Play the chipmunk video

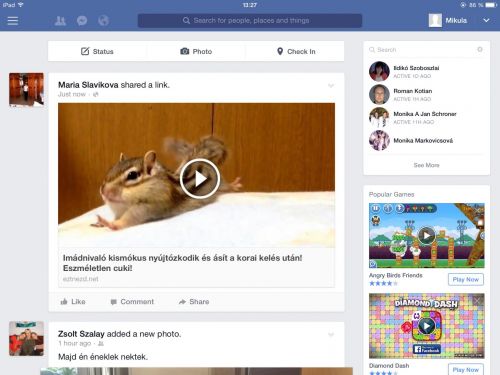[x=200, y=178]
